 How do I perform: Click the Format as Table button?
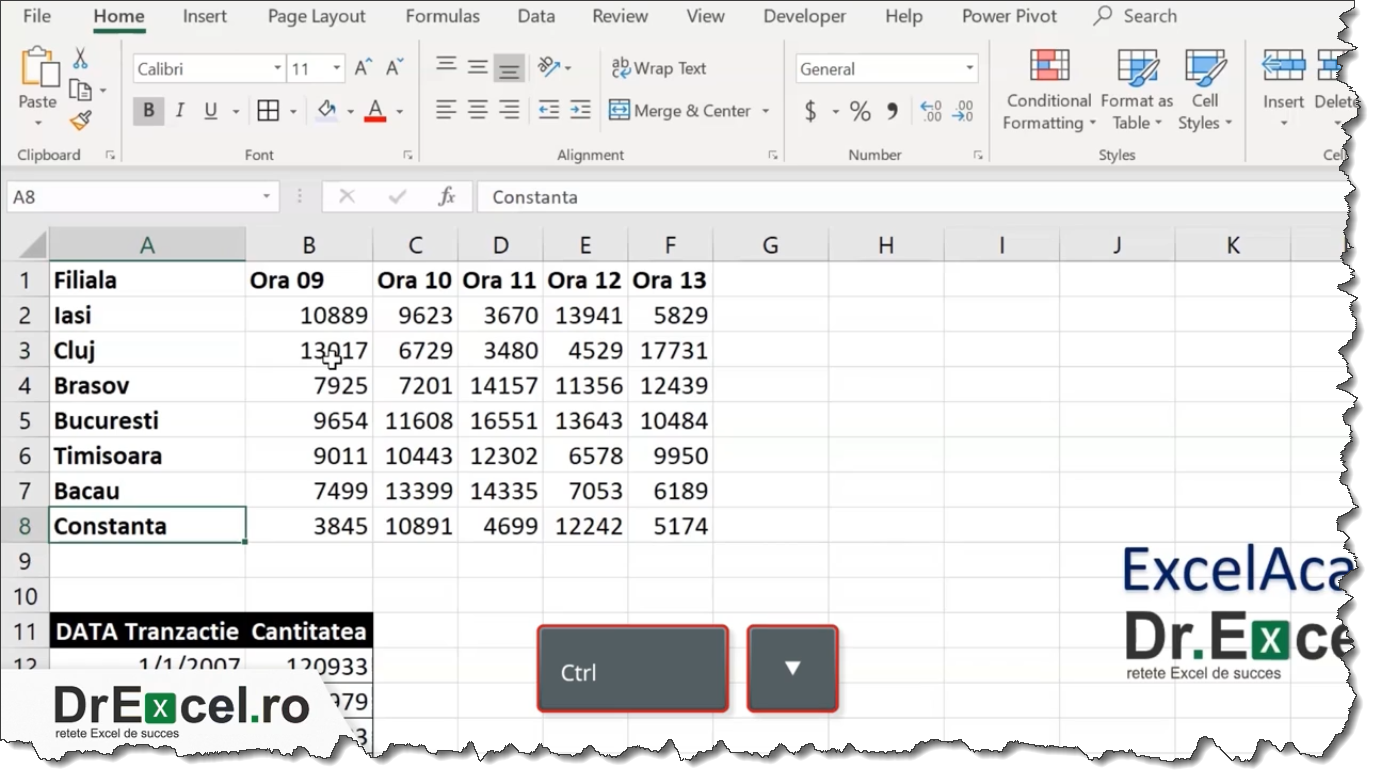[x=1136, y=90]
